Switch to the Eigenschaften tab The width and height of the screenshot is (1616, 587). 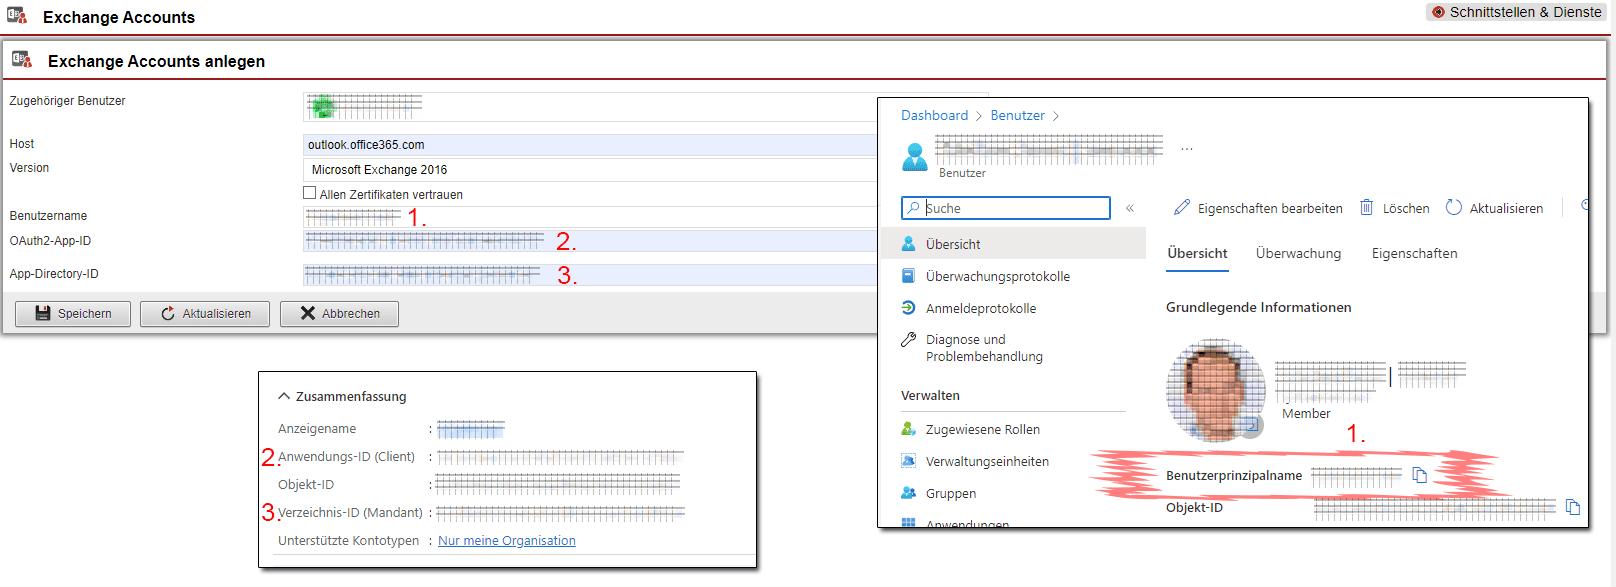1414,254
